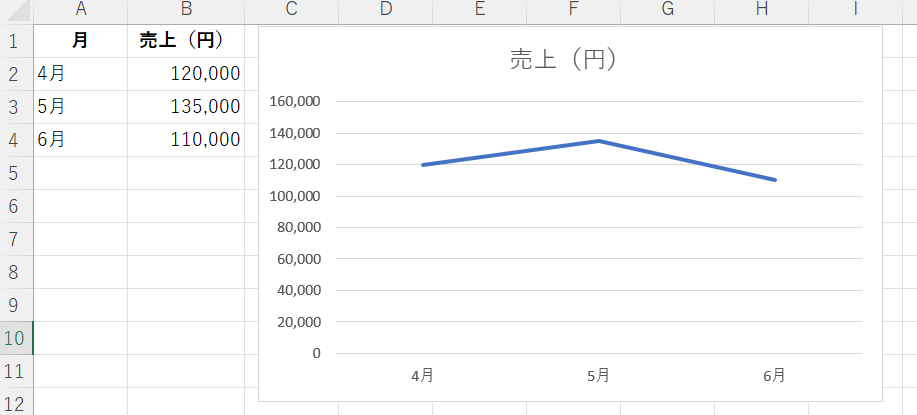
Task: Select the 5月 cell in column A
Action: point(80,107)
